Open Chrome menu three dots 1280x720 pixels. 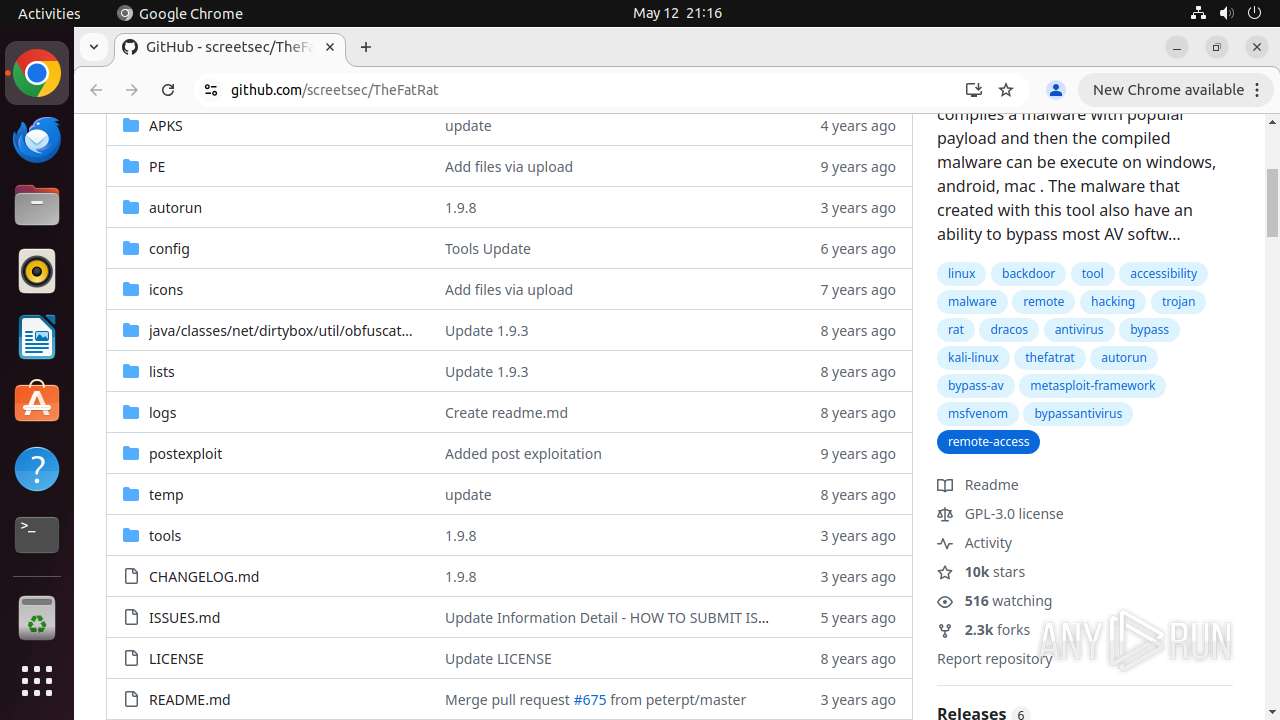click(x=1257, y=90)
